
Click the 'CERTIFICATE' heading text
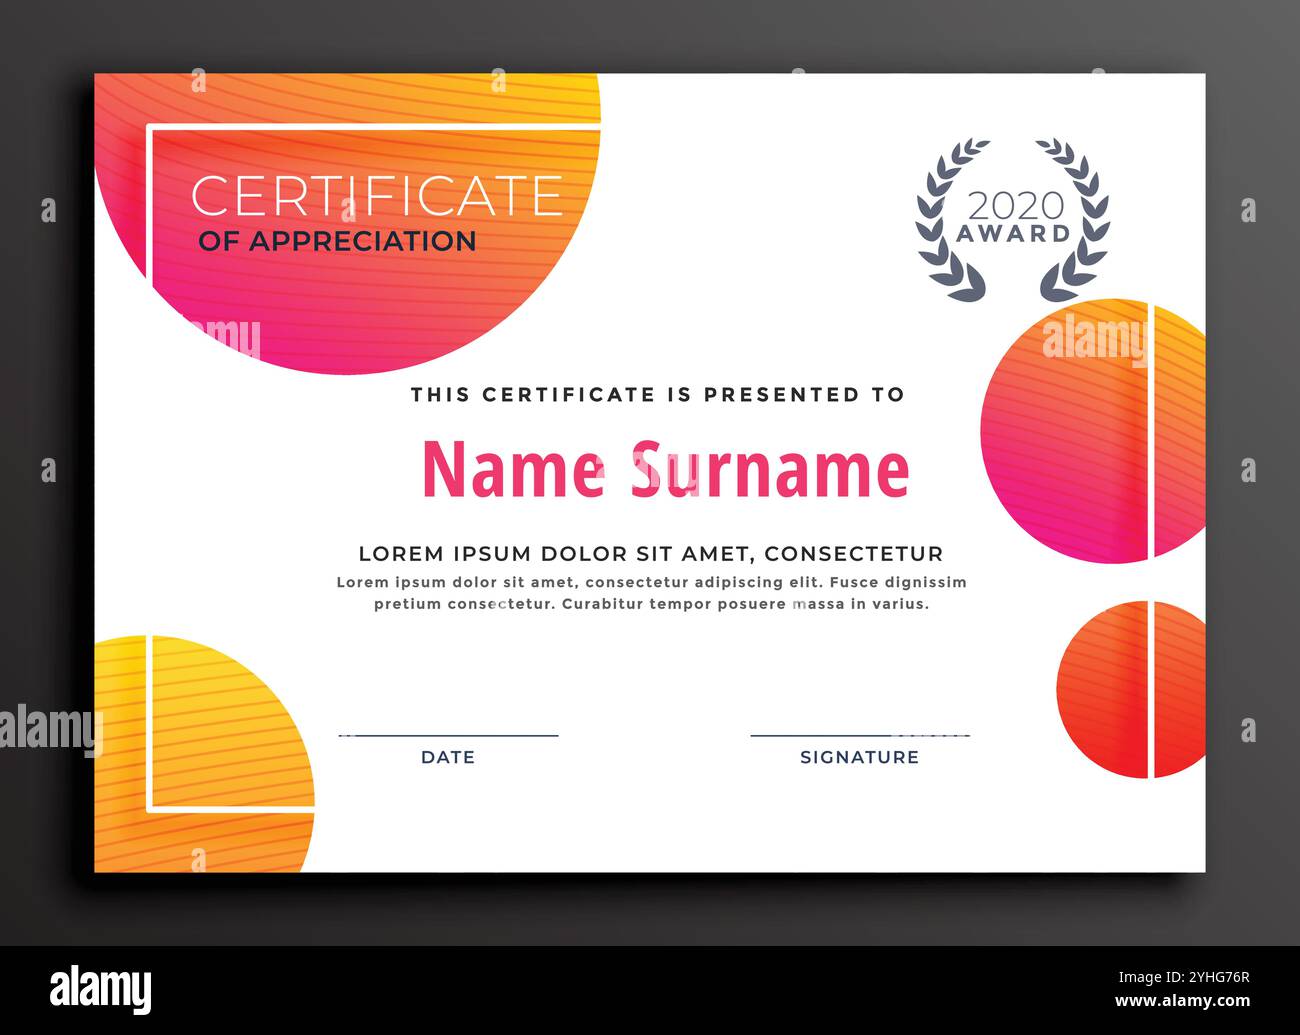[x=376, y=196]
